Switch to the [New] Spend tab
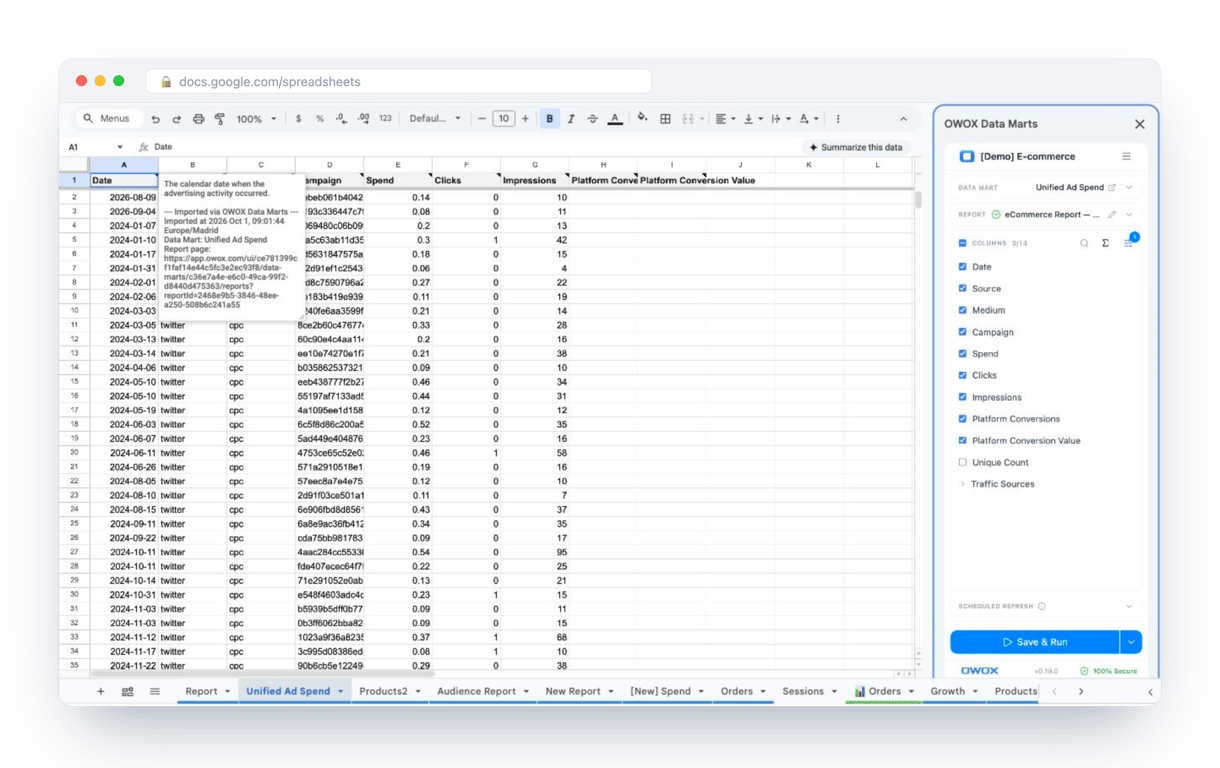The height and width of the screenshot is (768, 1220). pyautogui.click(x=667, y=691)
